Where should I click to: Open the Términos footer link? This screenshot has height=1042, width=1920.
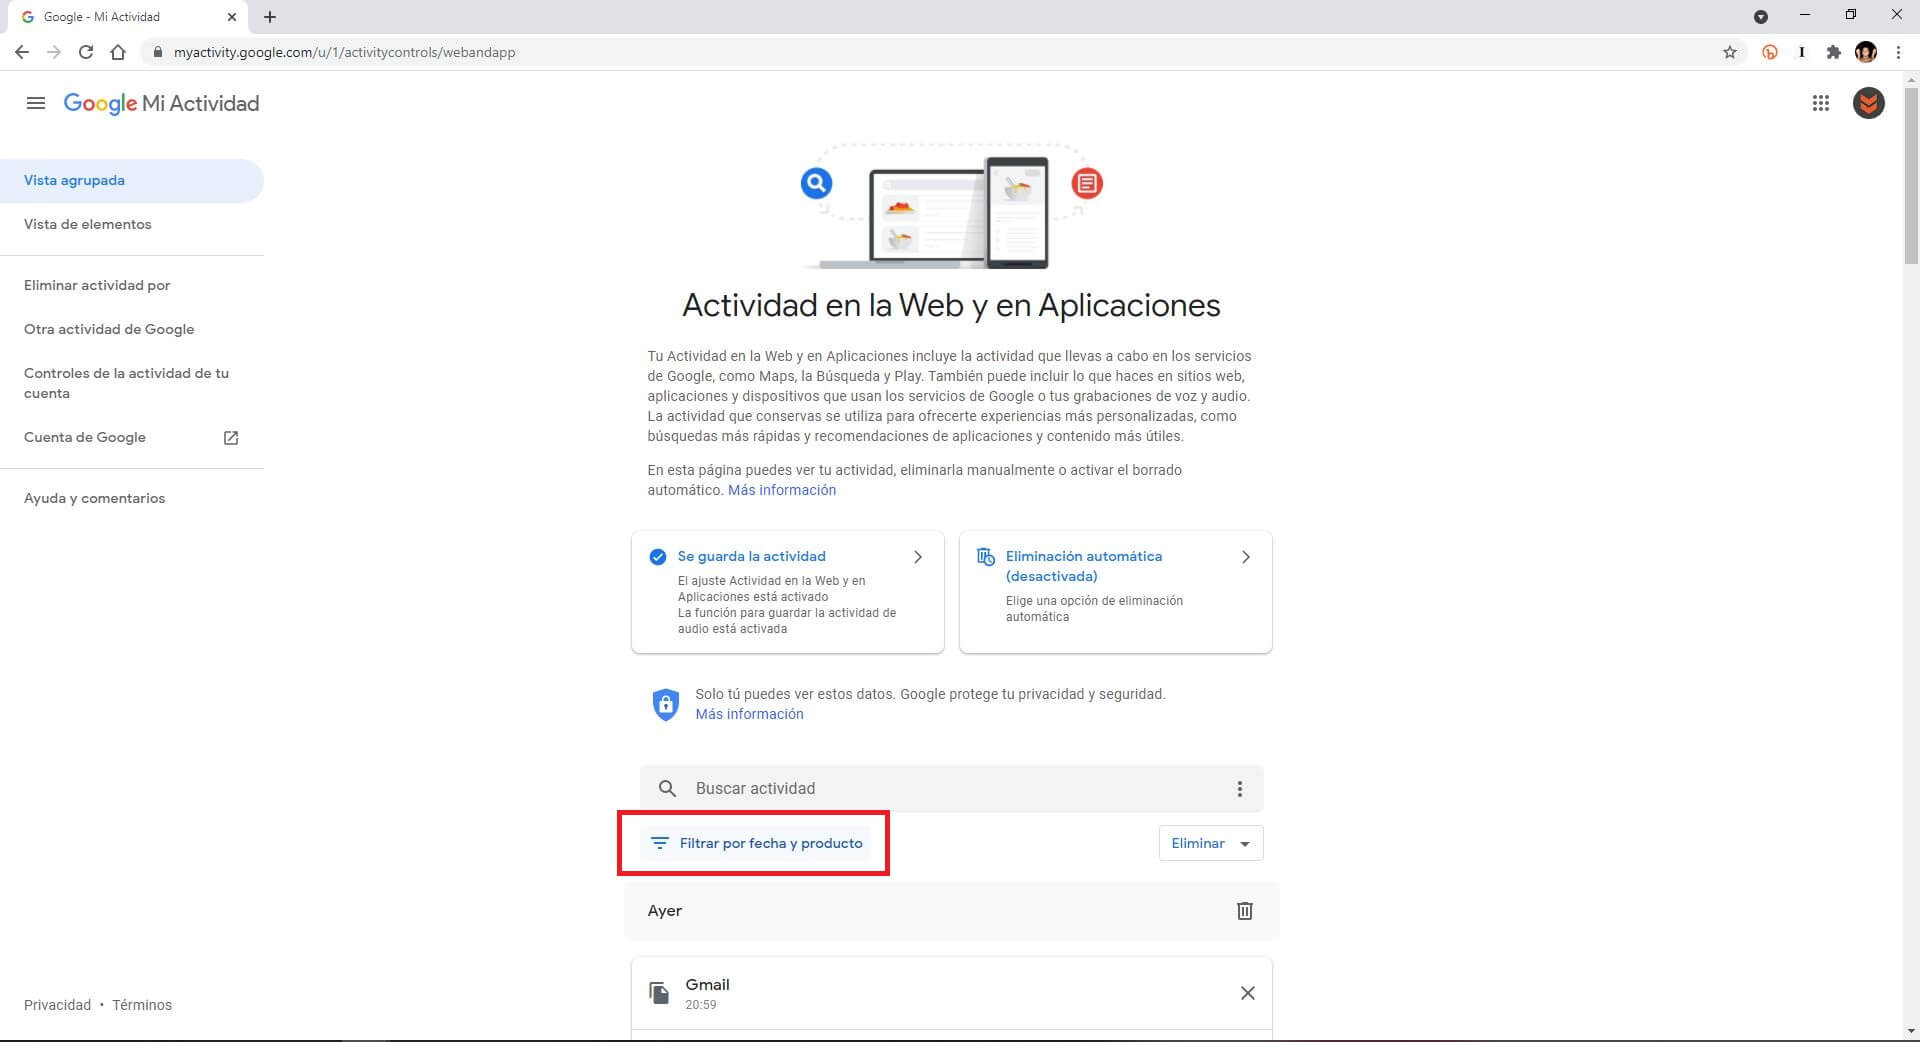(142, 1005)
